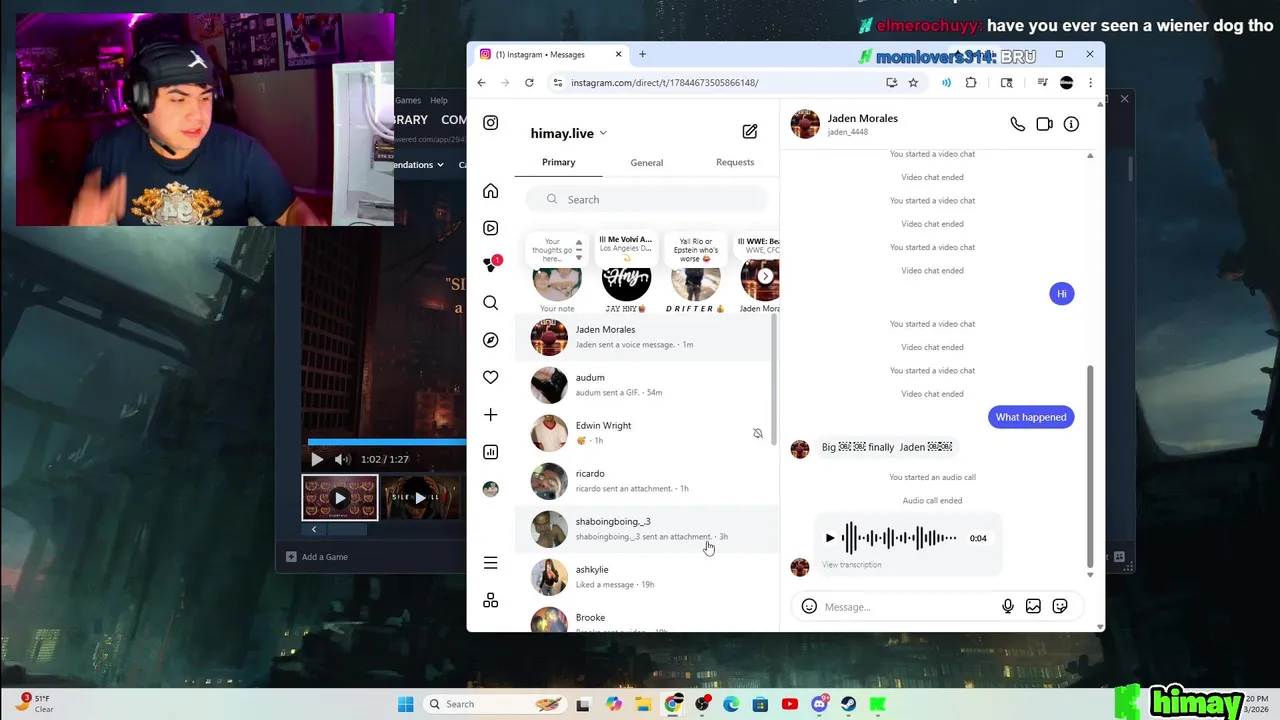1280x720 pixels.
Task: Attach a photo using image icon
Action: [1033, 606]
